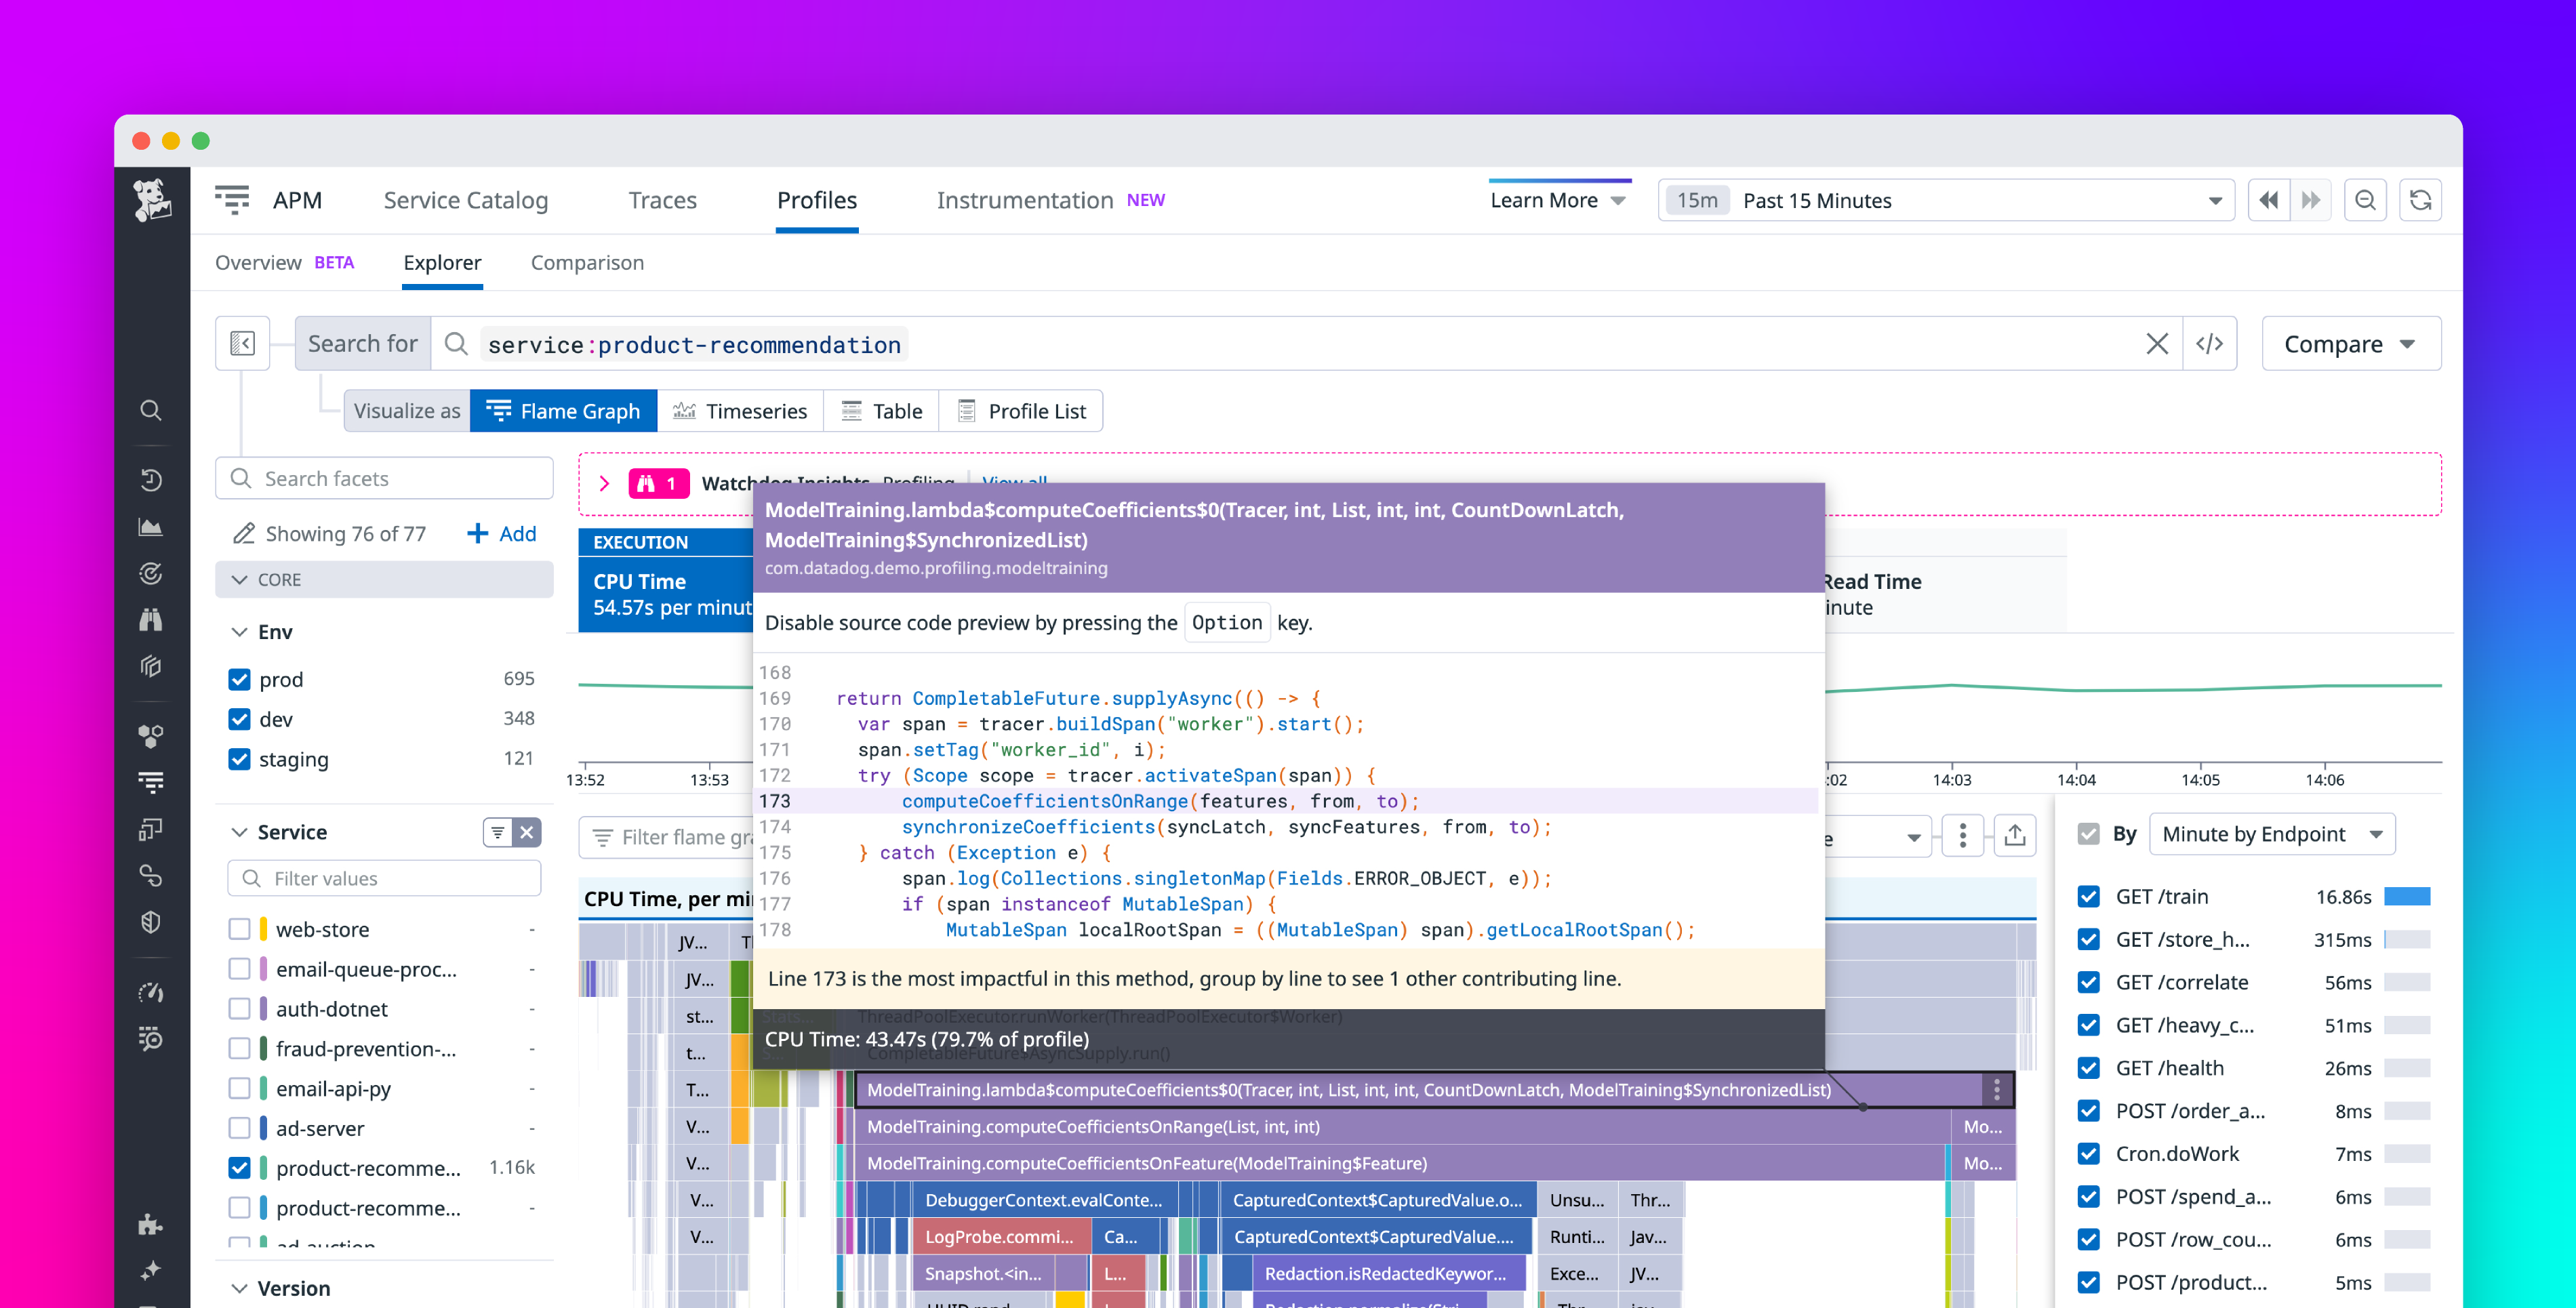
Task: Switch to the Comparison tab
Action: (x=587, y=263)
